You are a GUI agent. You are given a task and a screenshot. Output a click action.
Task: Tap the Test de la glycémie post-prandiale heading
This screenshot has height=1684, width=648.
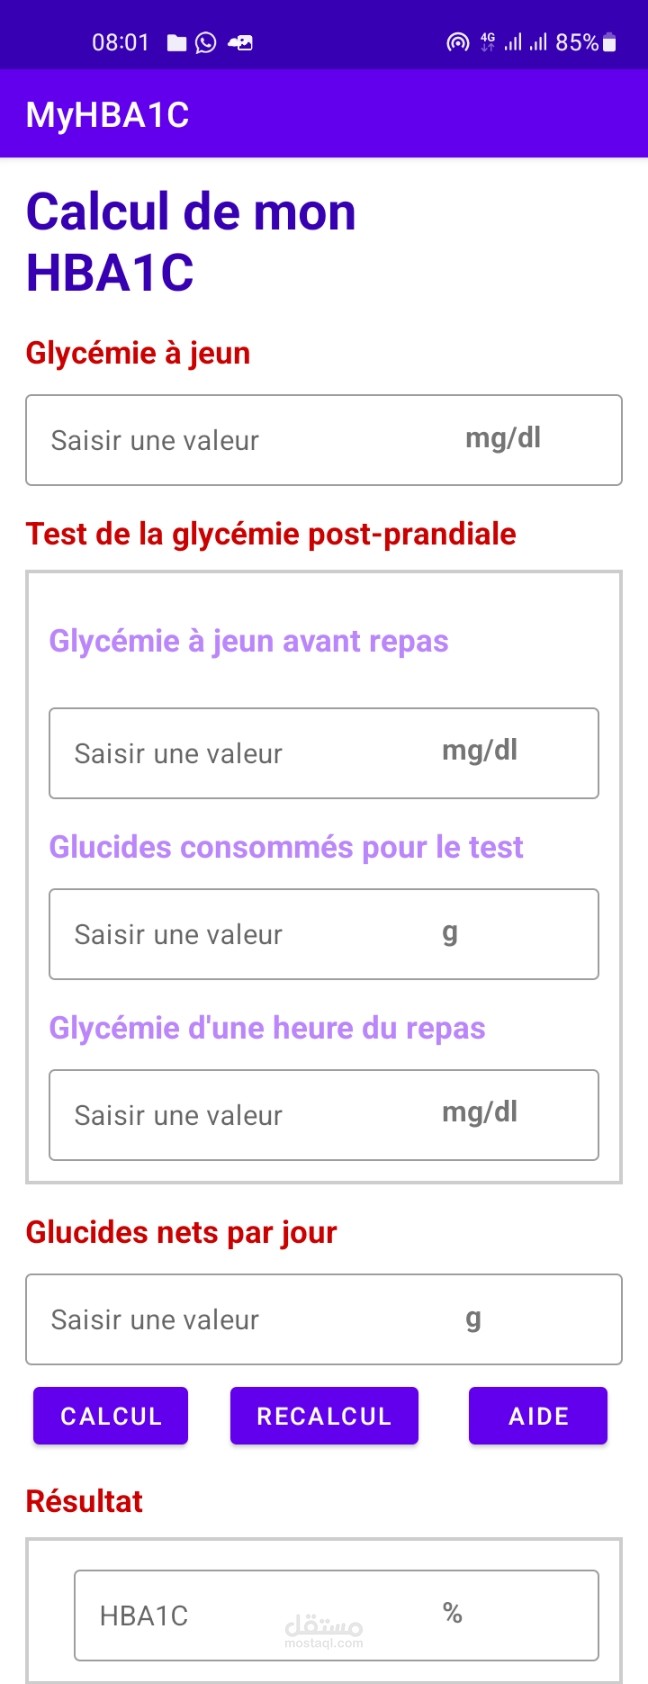(x=271, y=534)
